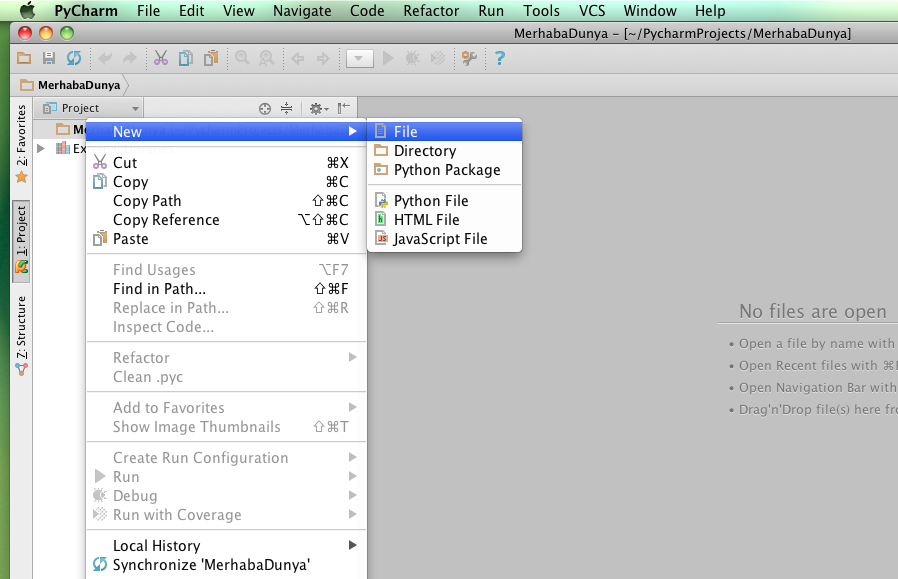Click the Undo arrow icon
Viewport: 898px width, 579px height.
[105, 58]
